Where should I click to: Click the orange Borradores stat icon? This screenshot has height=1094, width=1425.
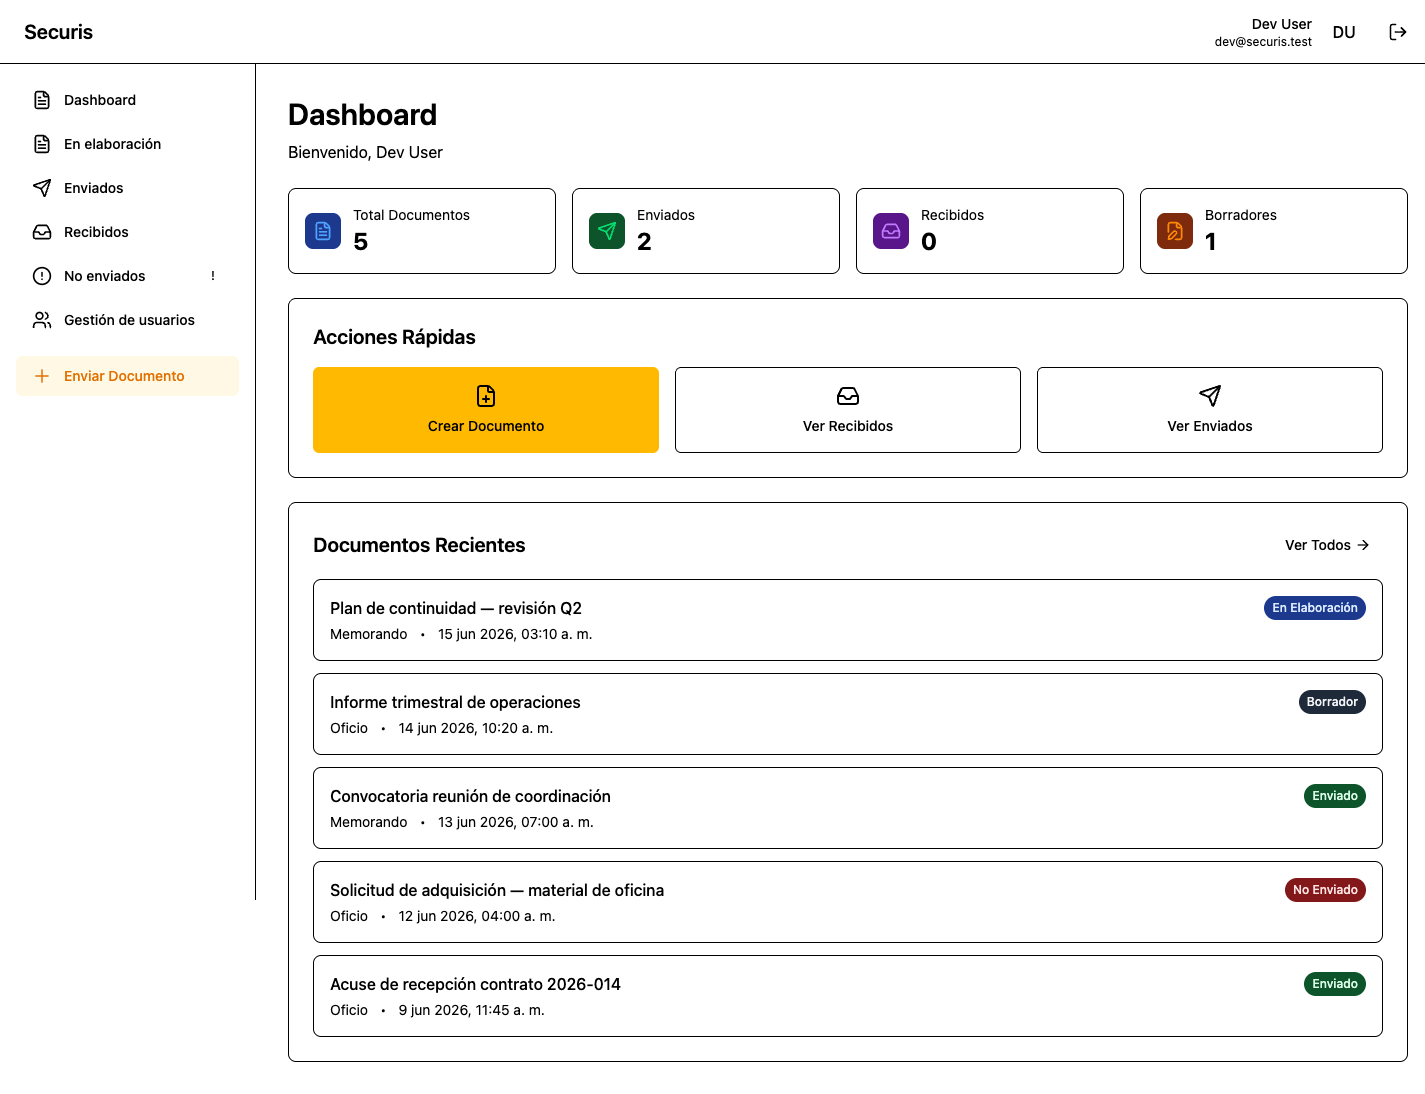(1175, 231)
